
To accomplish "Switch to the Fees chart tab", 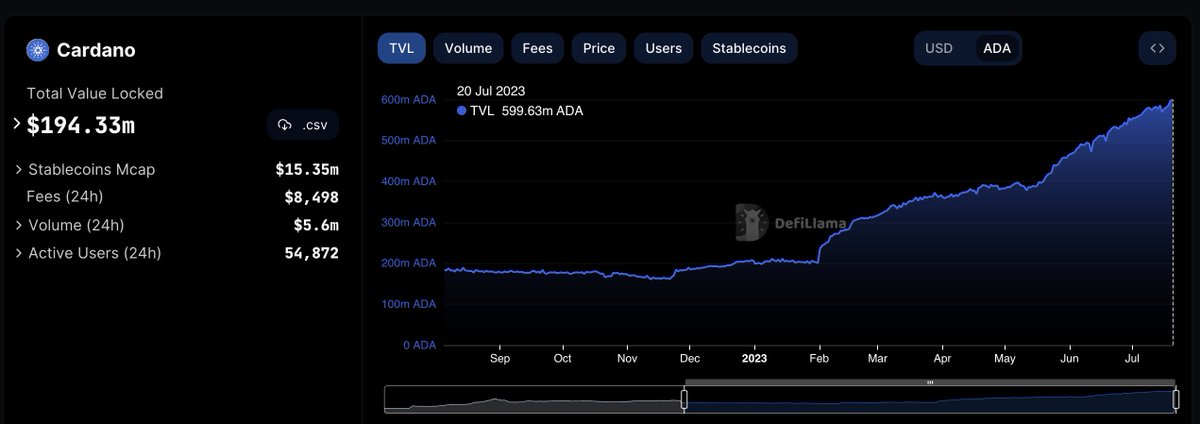I will 537,48.
